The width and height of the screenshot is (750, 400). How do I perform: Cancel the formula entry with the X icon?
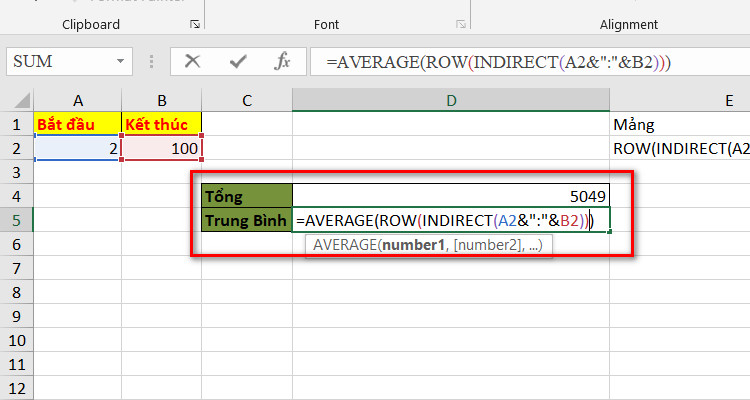click(x=192, y=61)
